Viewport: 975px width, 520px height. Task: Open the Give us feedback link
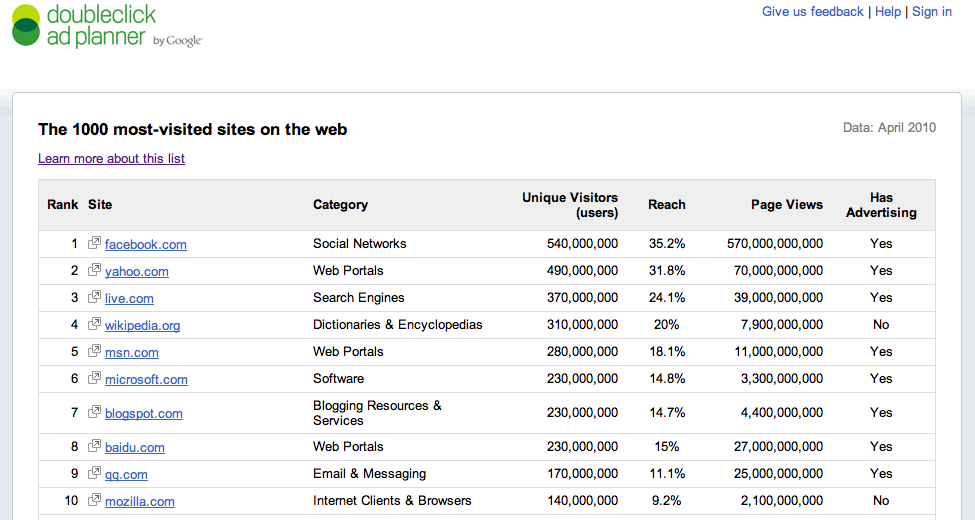coord(813,12)
